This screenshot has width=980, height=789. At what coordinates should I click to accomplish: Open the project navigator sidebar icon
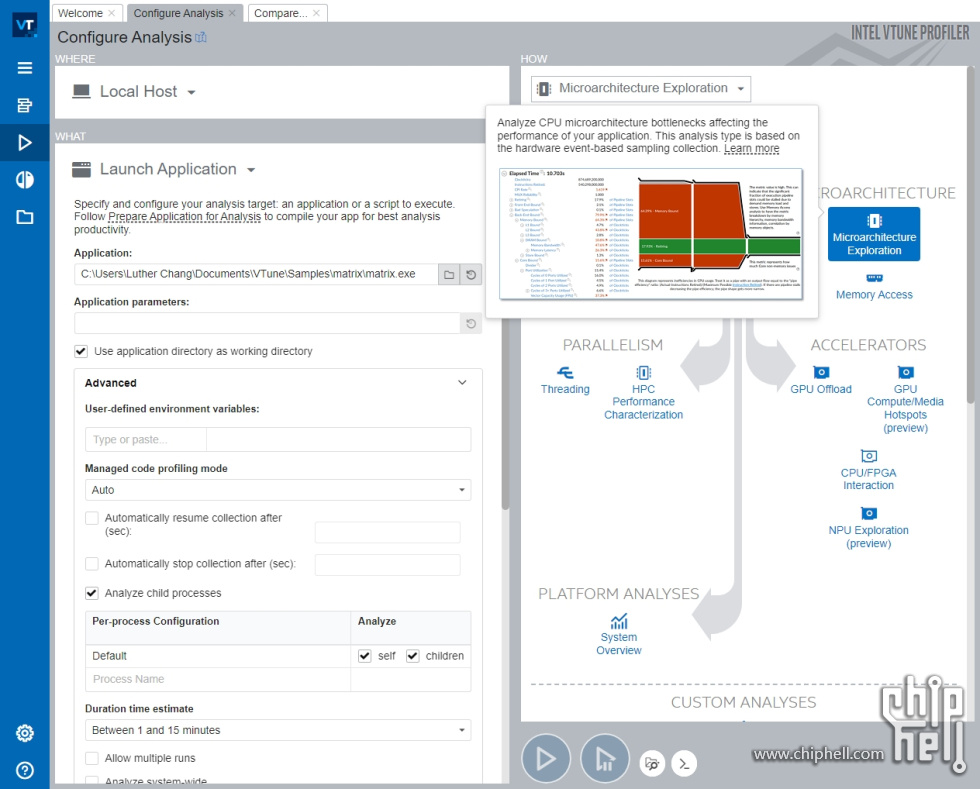click(x=24, y=105)
